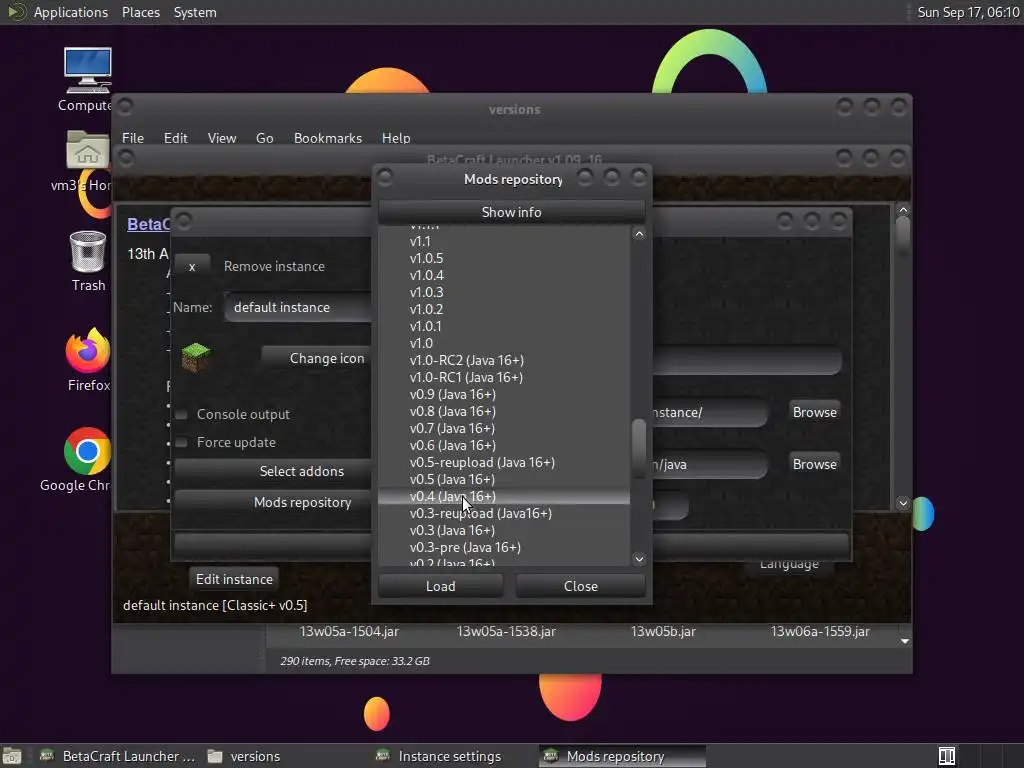Open the vm3's Home folder icon

pyautogui.click(x=88, y=151)
